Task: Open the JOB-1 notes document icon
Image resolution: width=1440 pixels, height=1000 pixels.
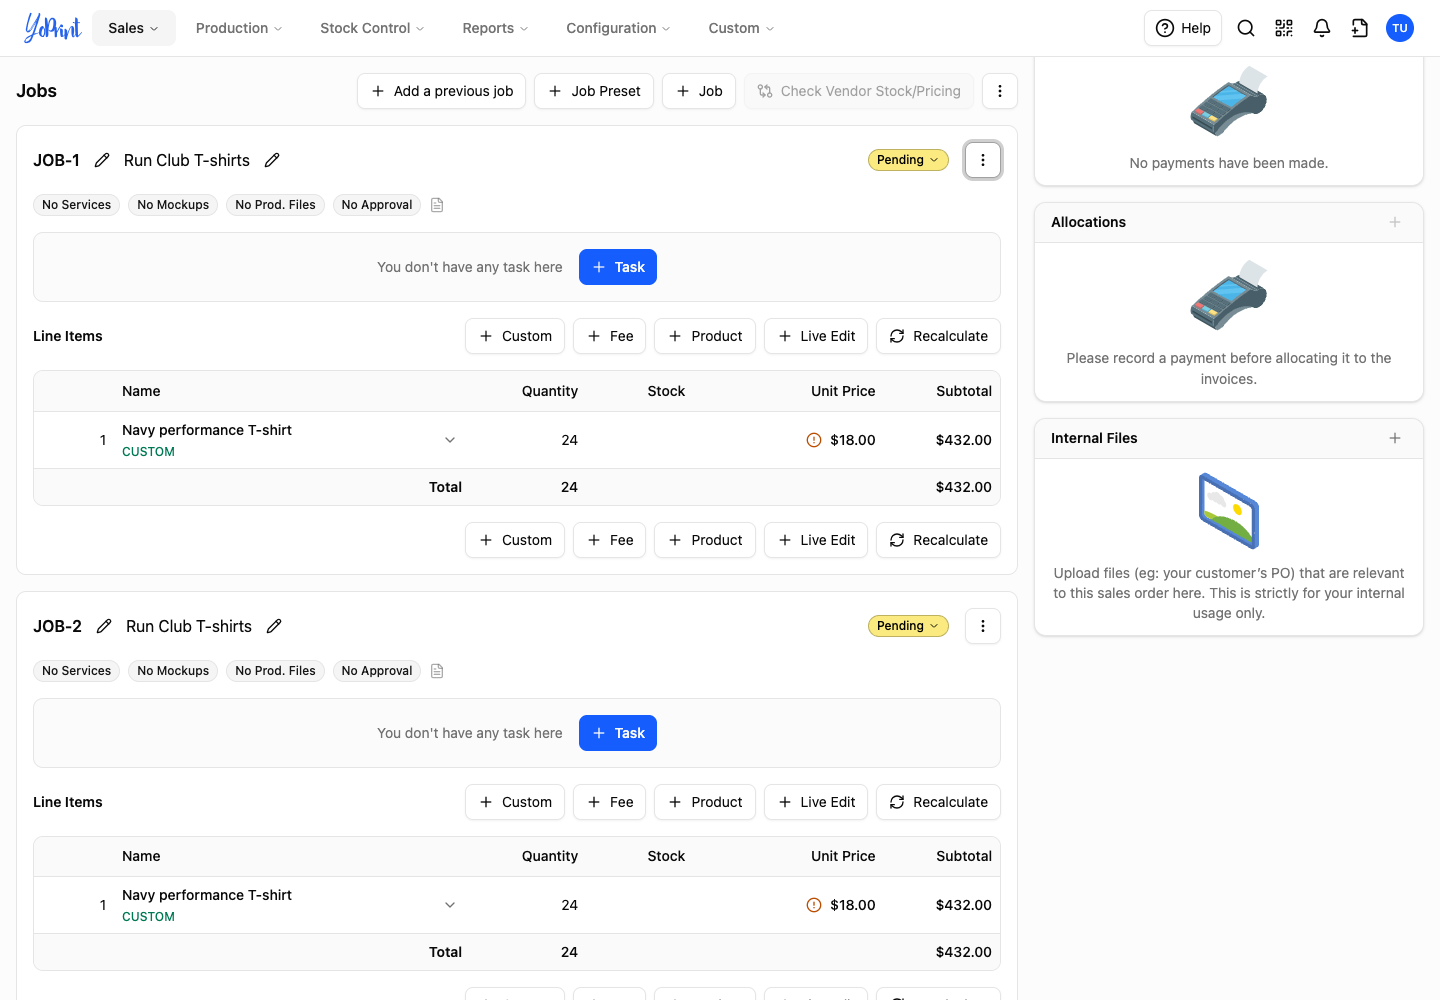Action: click(x=437, y=205)
